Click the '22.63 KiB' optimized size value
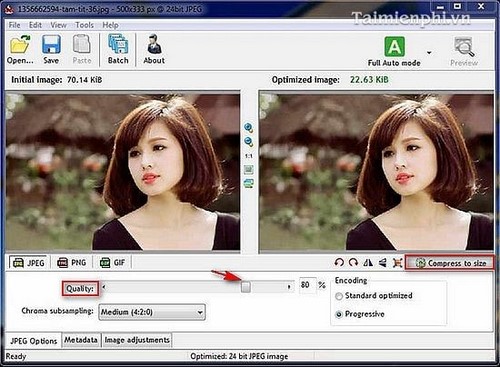 369,80
